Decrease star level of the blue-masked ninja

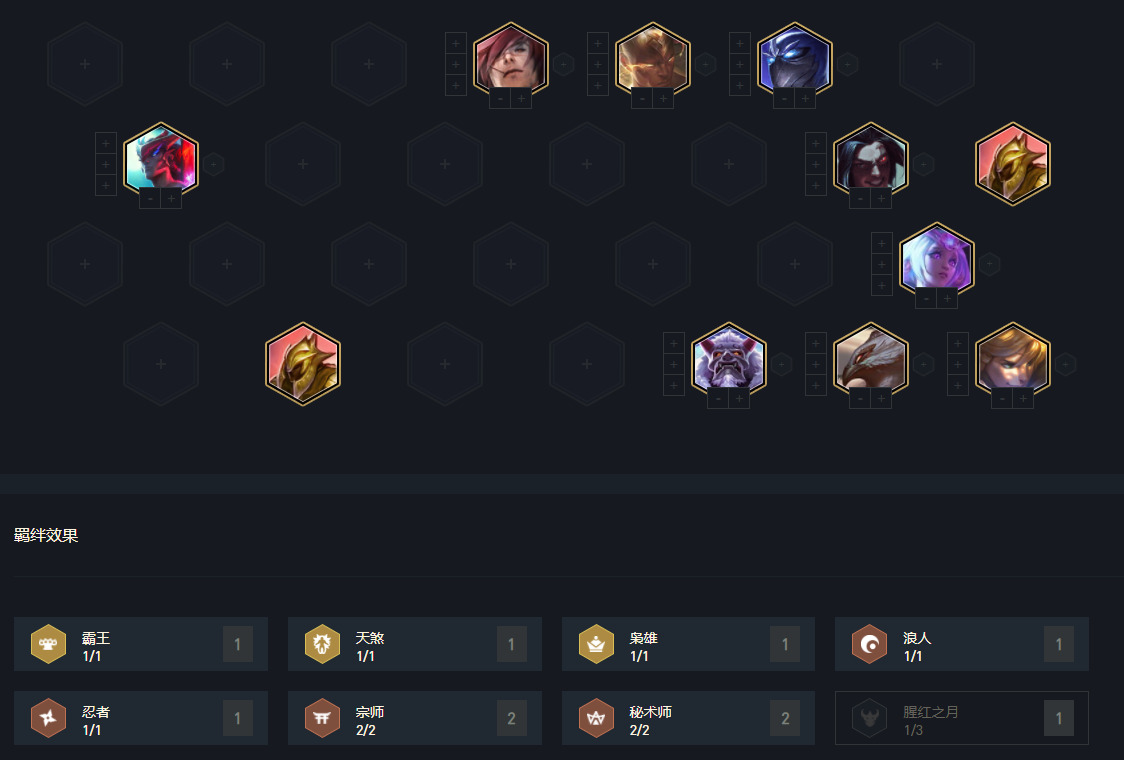pos(784,98)
